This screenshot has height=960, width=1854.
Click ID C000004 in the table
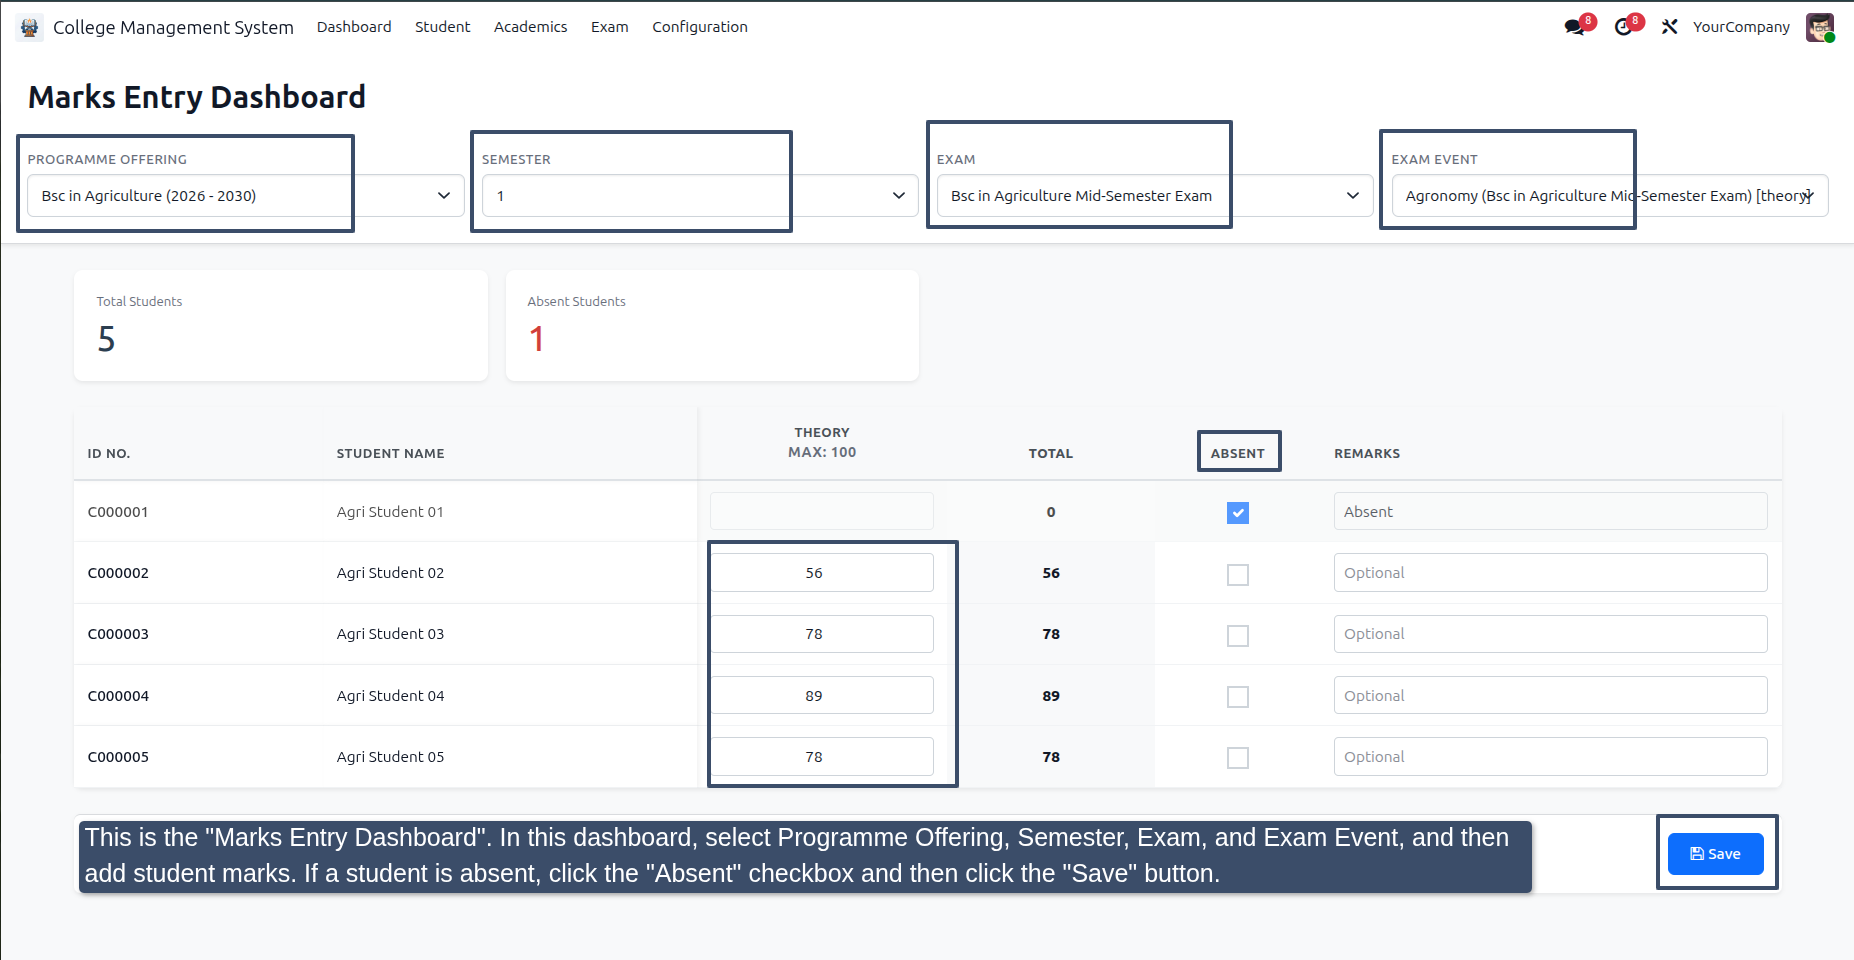(118, 696)
